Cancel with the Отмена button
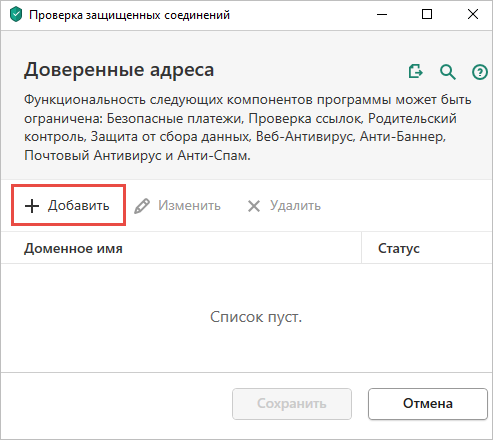The image size is (493, 440). tap(428, 403)
